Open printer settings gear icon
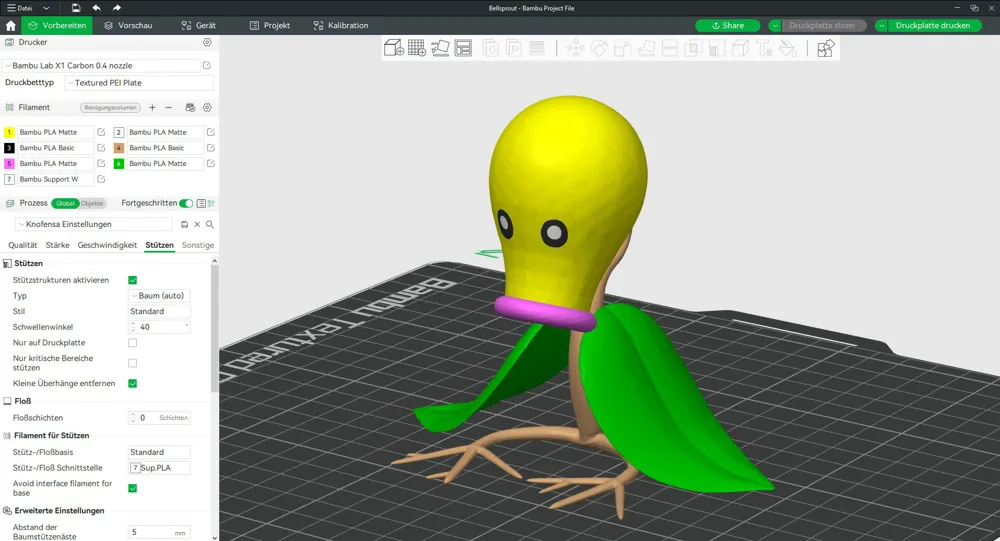Viewport: 1000px width, 541px height. click(207, 42)
